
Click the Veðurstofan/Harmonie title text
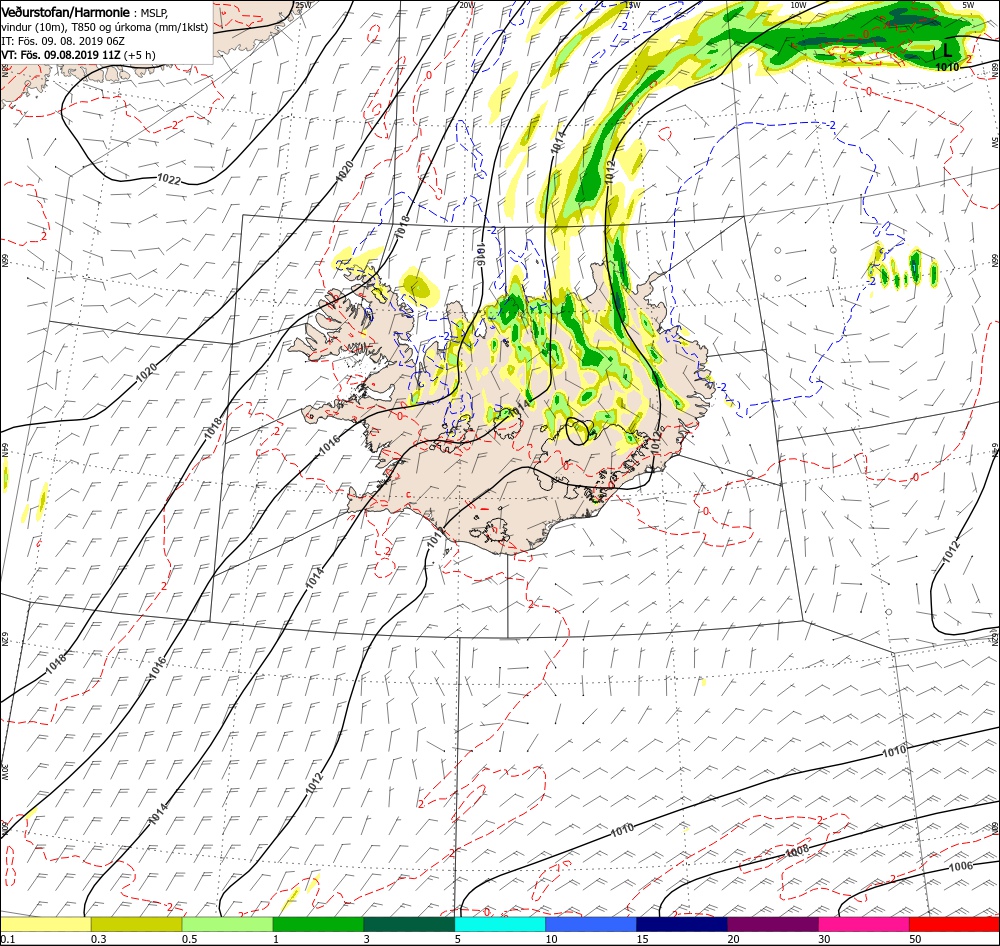(66, 12)
